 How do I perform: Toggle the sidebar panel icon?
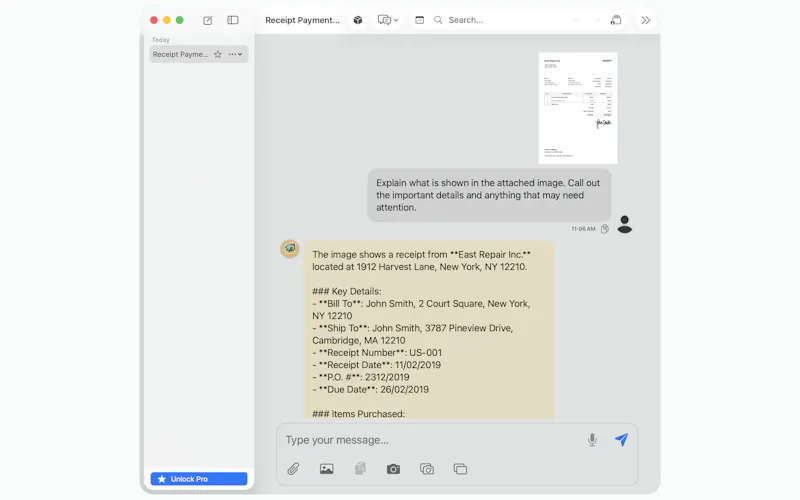pos(233,20)
